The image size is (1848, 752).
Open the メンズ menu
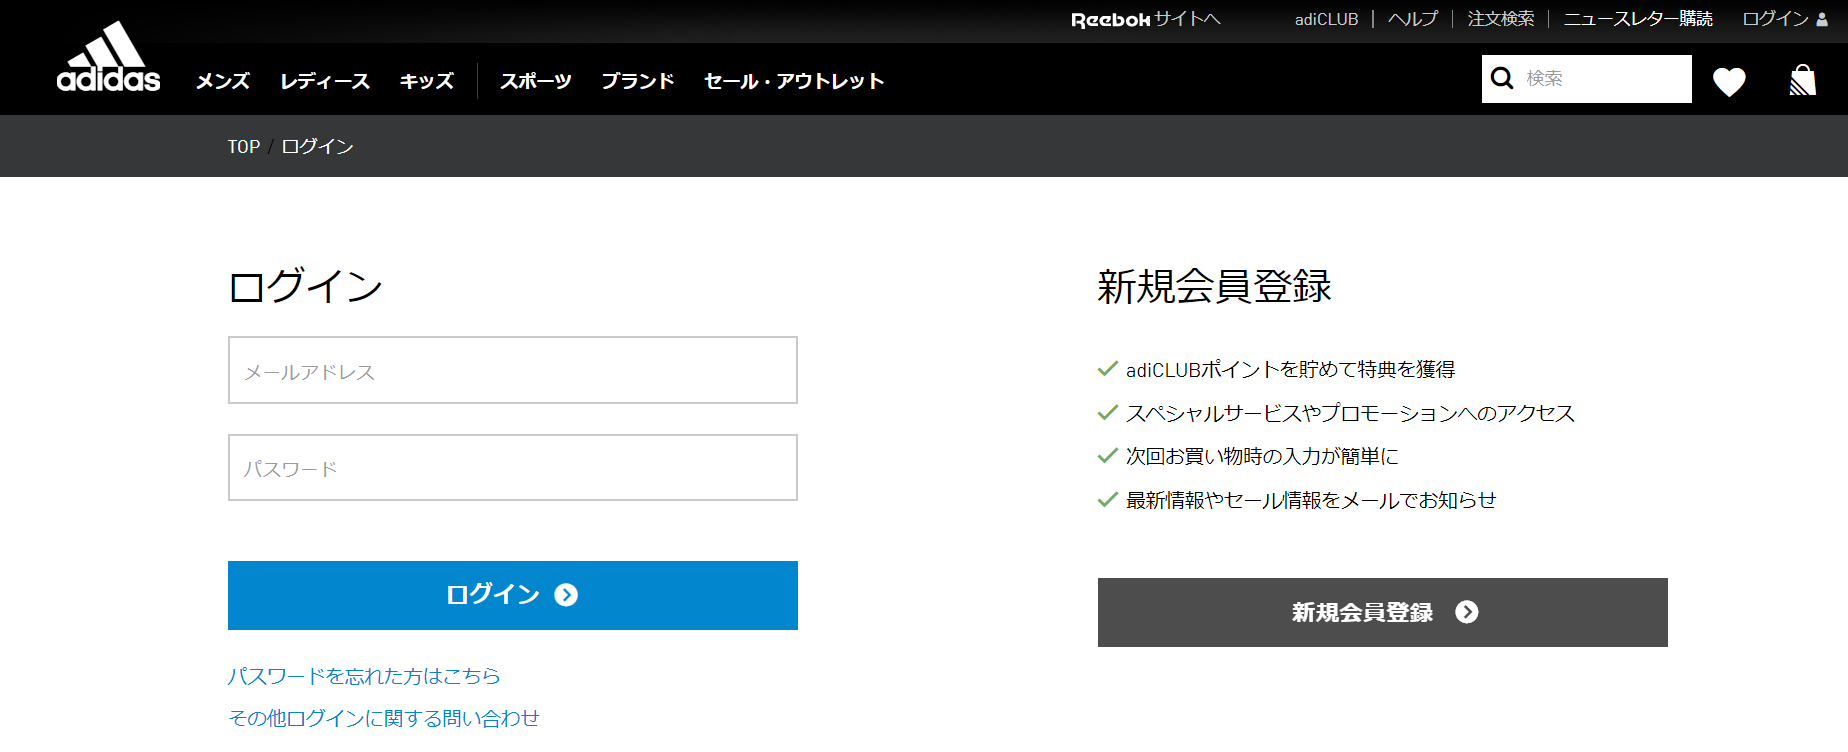click(x=222, y=81)
